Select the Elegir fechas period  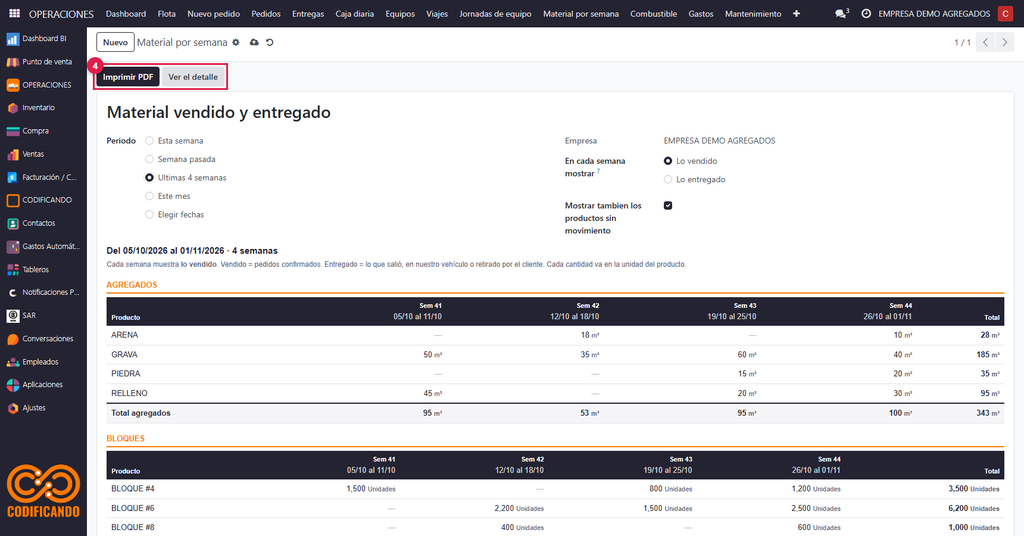[150, 214]
